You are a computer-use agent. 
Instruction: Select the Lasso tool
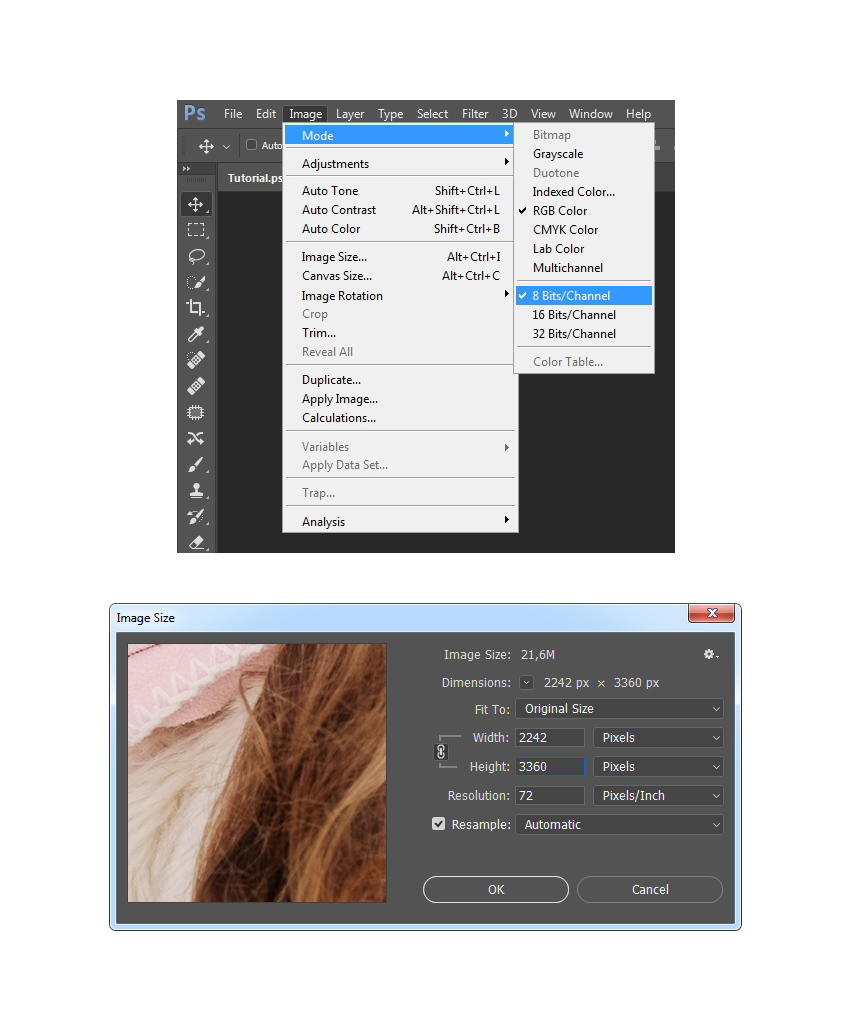(196, 256)
